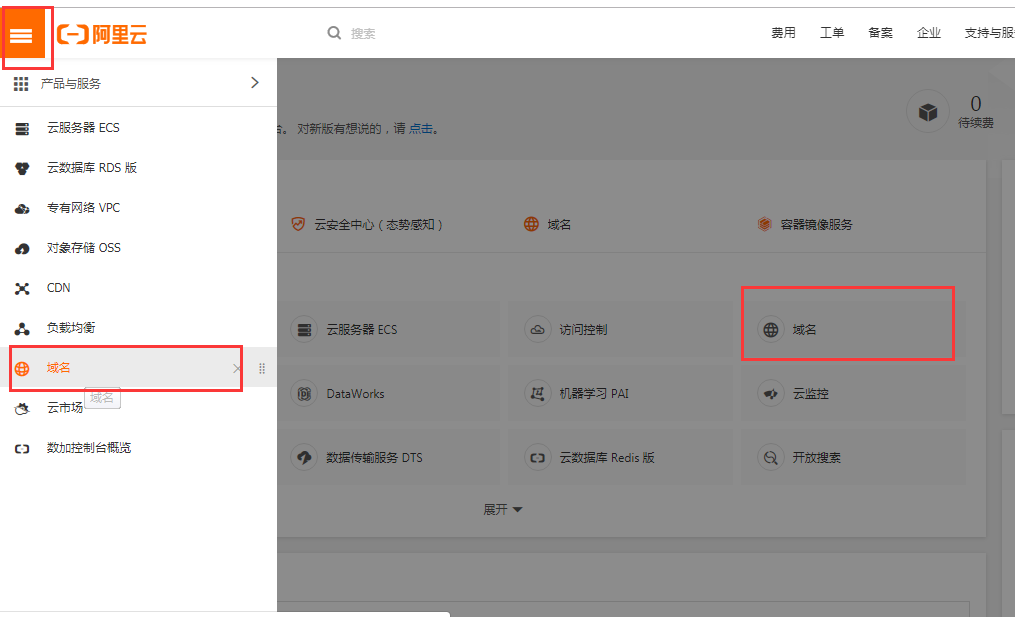Select 备案 from the top bar
The height and width of the screenshot is (617, 1015).
tap(880, 32)
